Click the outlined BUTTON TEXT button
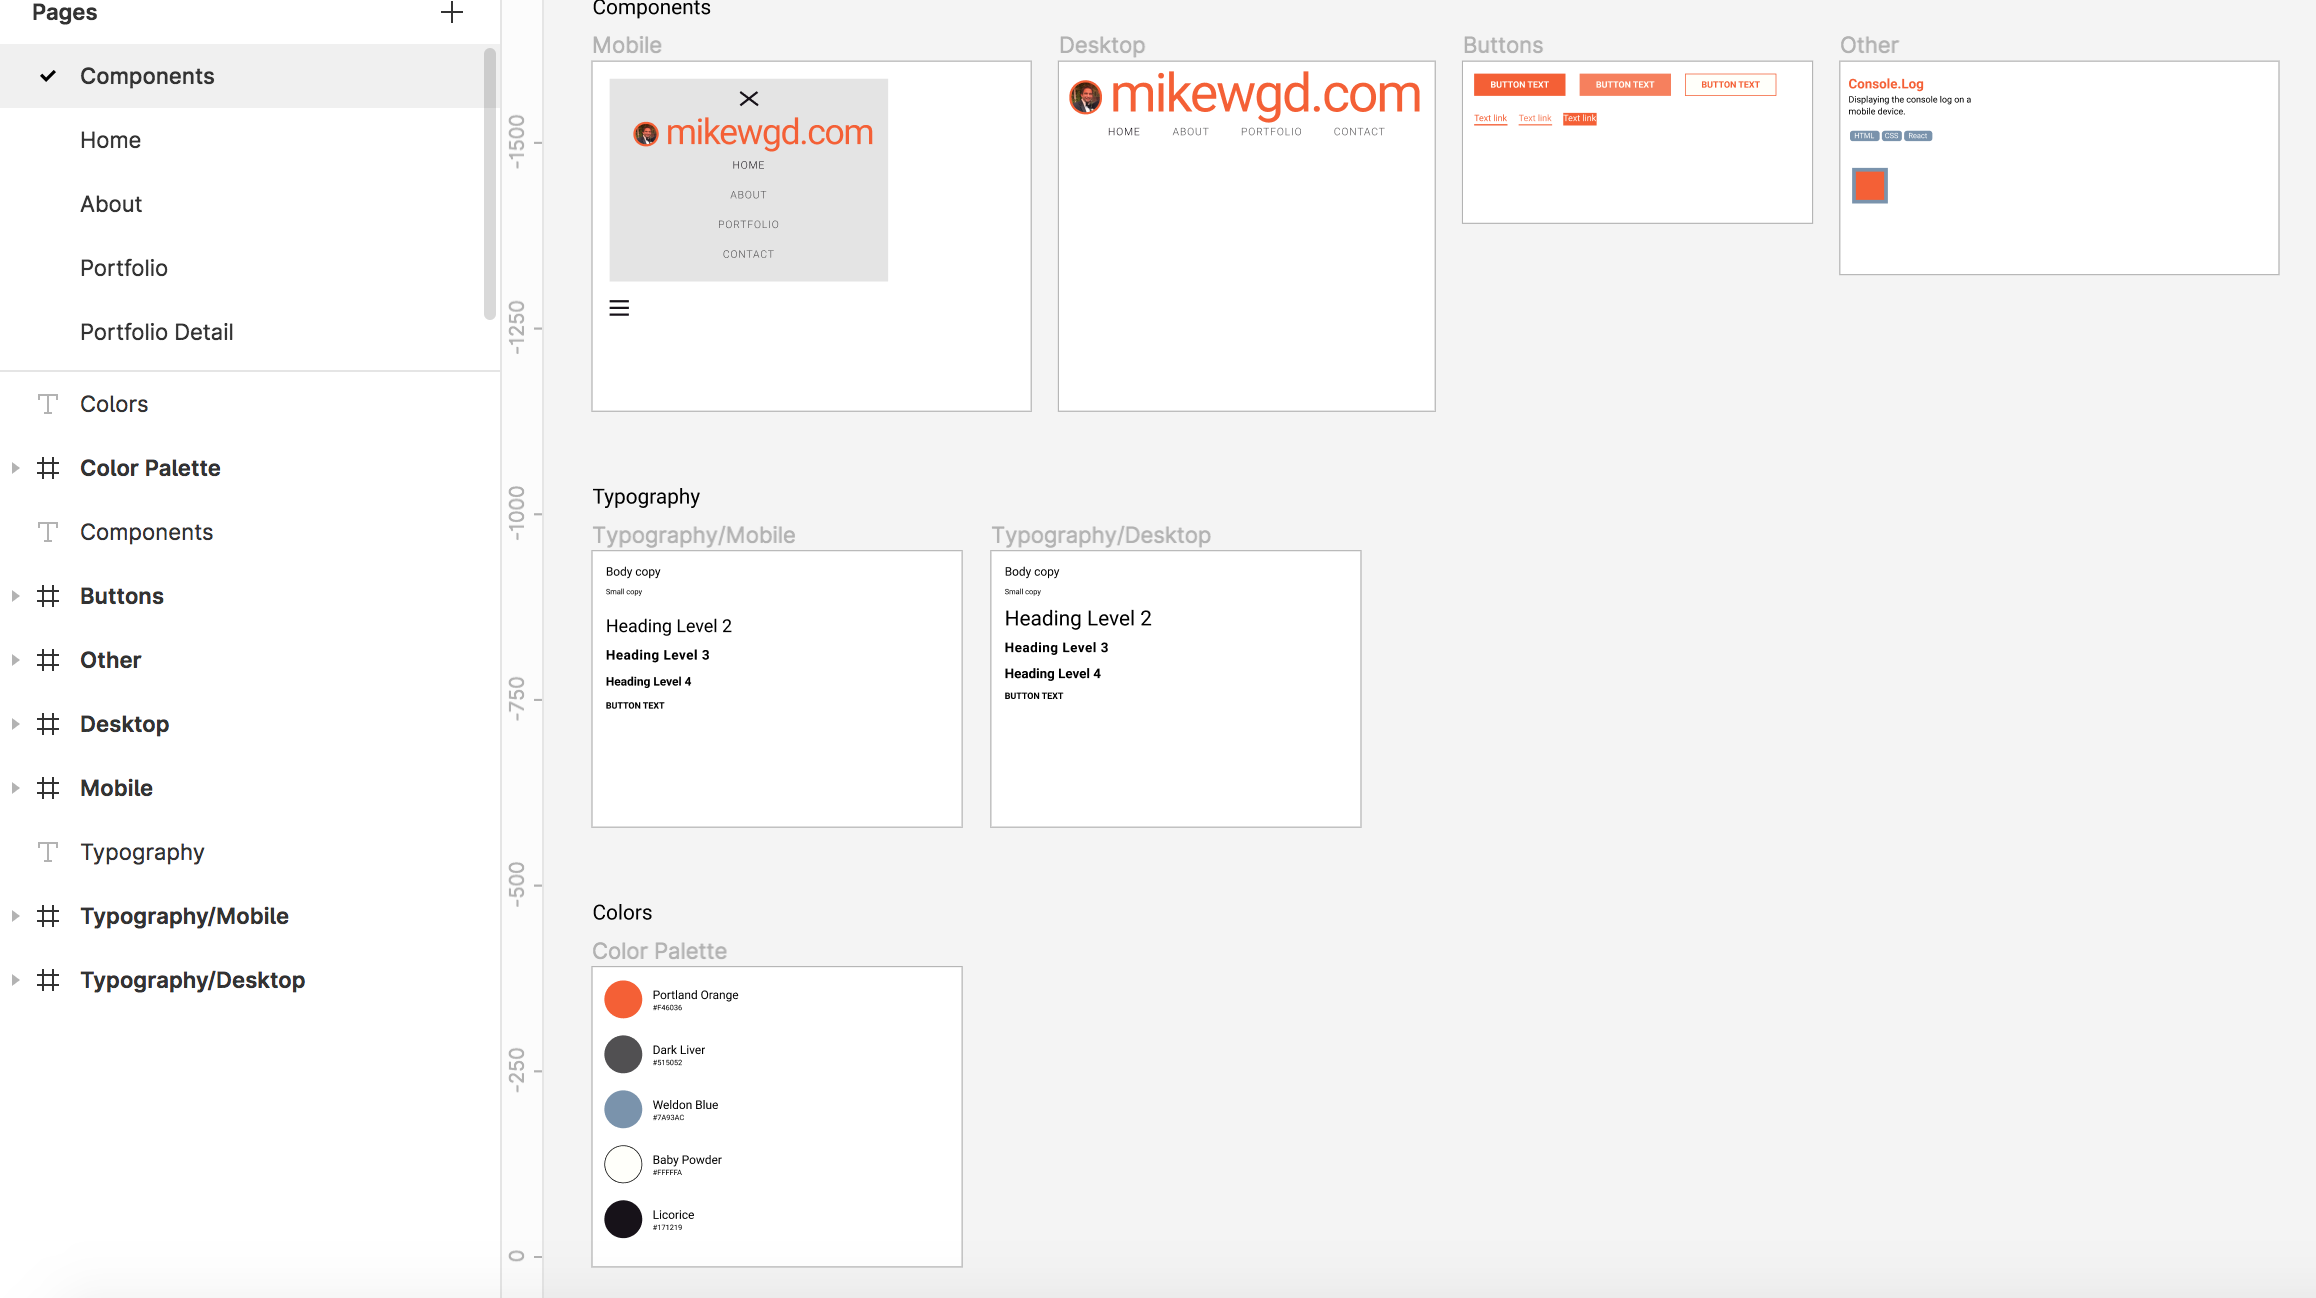The image size is (2316, 1298). point(1730,85)
